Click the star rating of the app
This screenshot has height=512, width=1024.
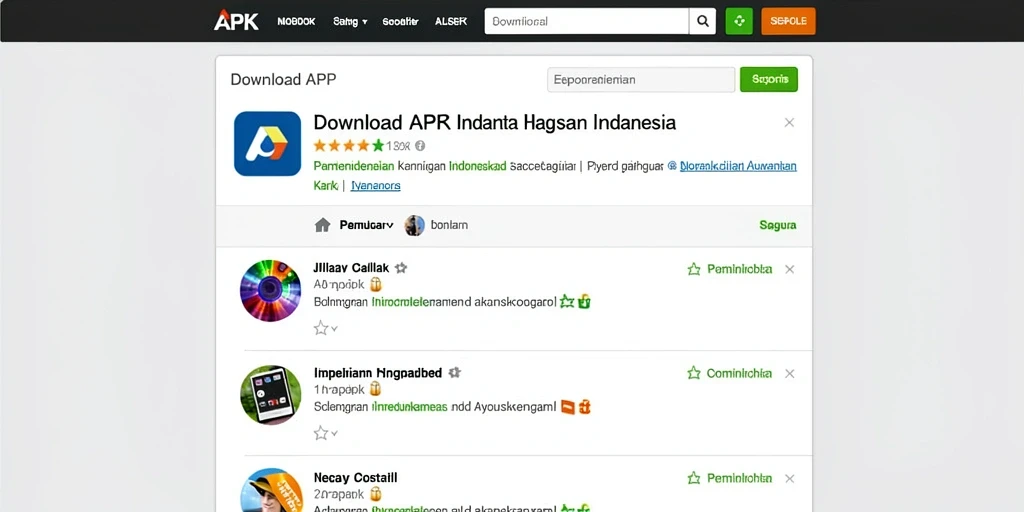pyautogui.click(x=349, y=146)
